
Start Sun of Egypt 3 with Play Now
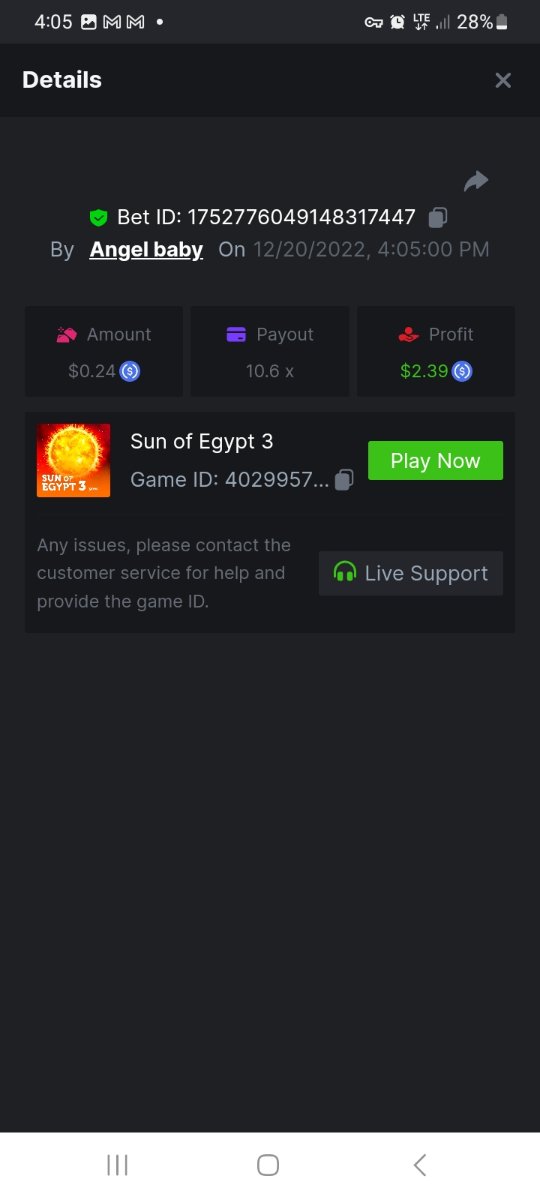pos(435,461)
